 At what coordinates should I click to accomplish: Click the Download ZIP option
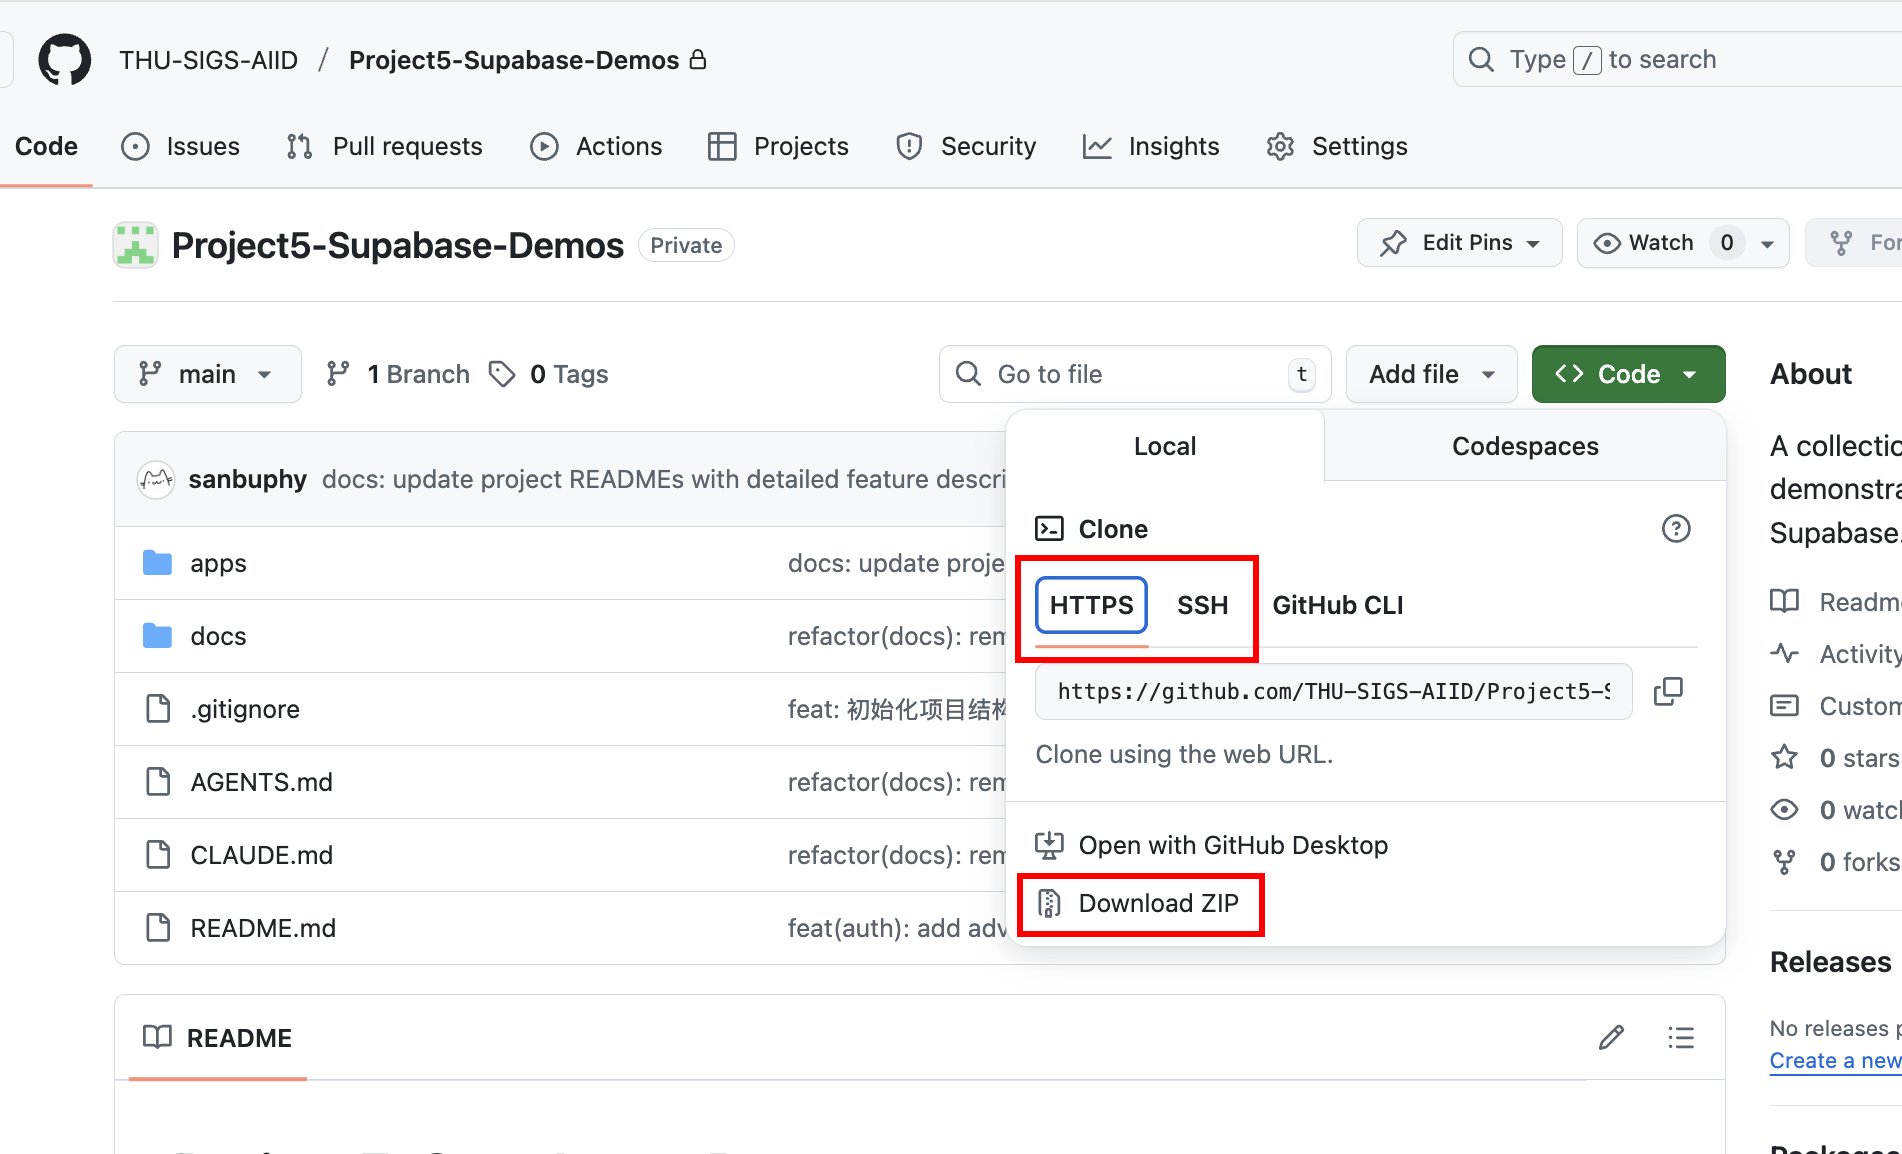(x=1158, y=903)
